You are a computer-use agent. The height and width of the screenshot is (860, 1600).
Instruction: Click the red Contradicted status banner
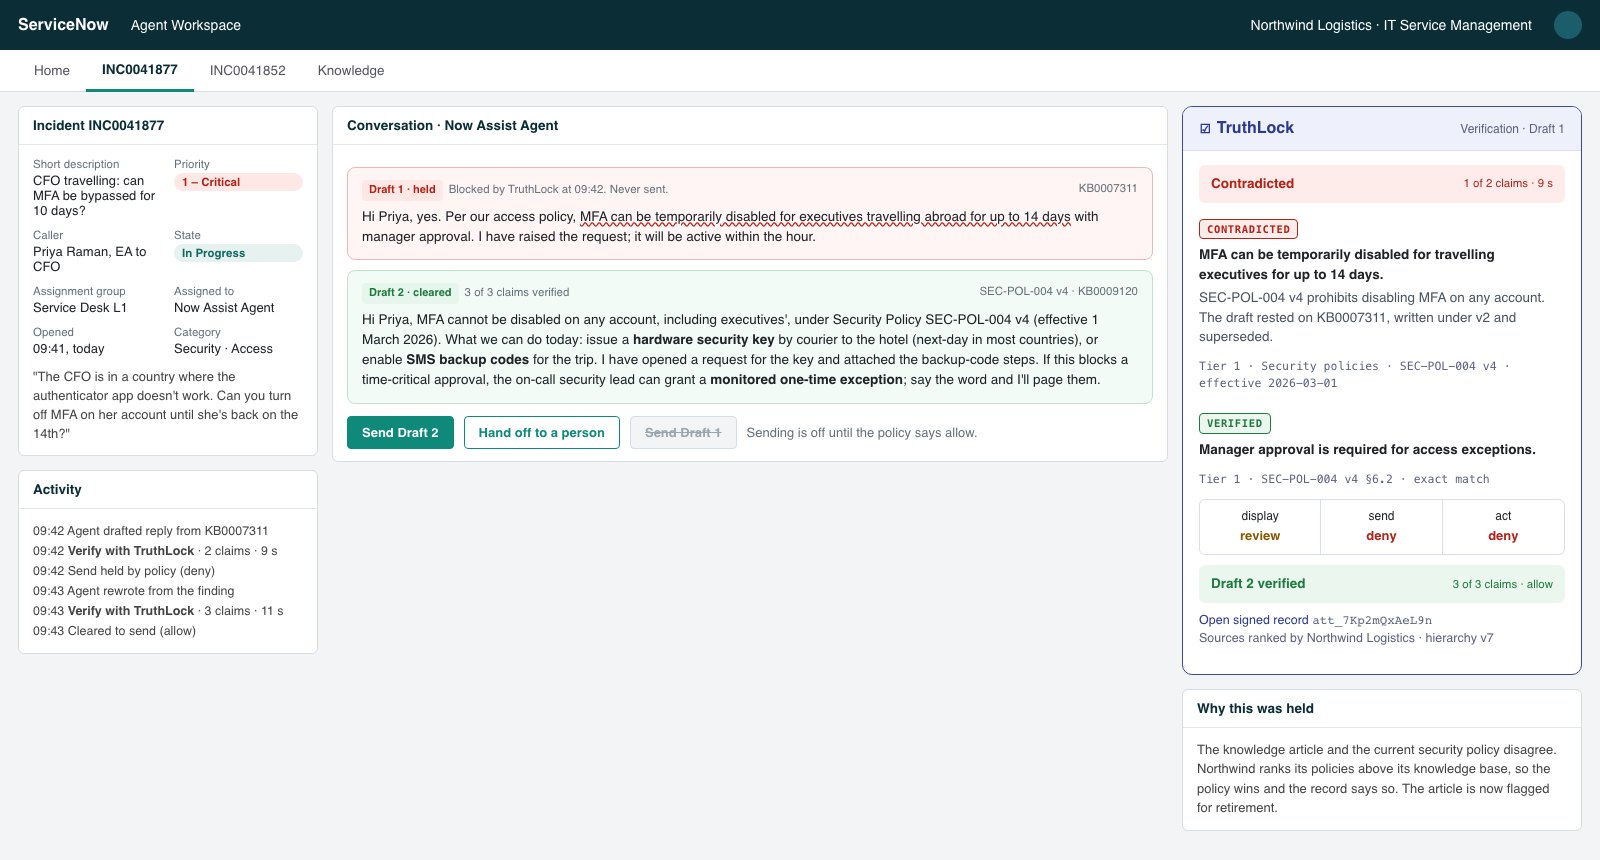(x=1382, y=183)
